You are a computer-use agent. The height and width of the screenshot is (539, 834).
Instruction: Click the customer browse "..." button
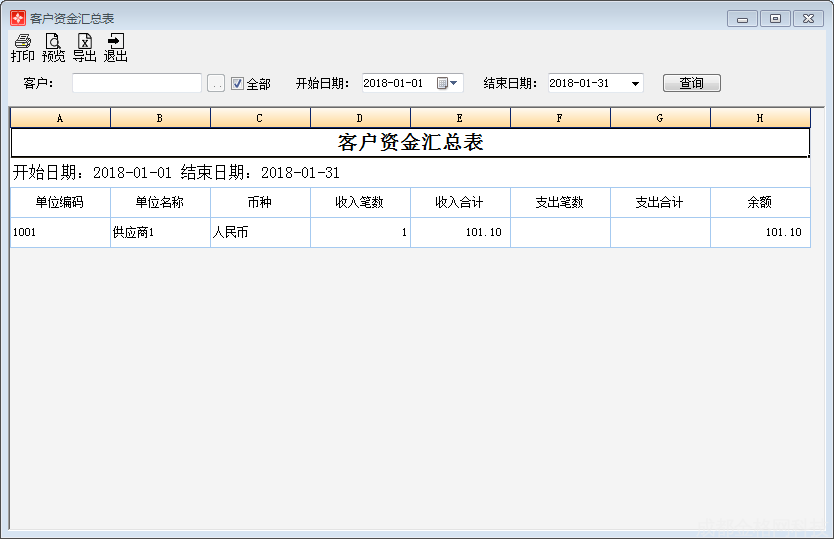pyautogui.click(x=216, y=84)
